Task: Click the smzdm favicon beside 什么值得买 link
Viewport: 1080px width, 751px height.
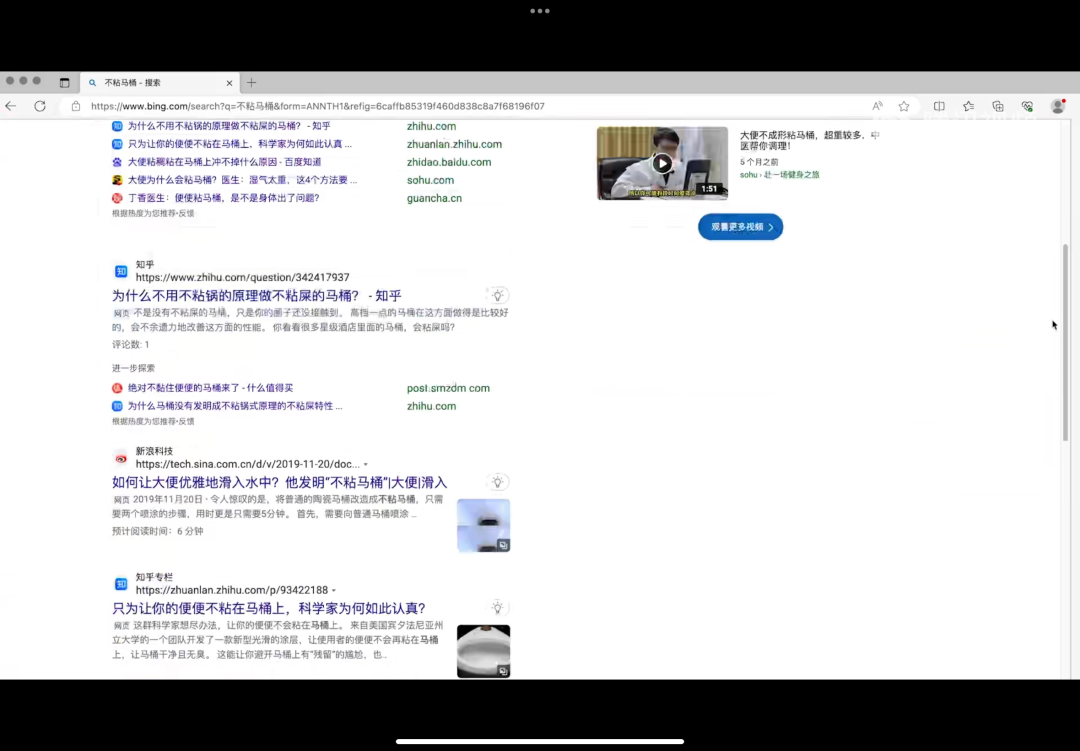Action: click(x=117, y=388)
